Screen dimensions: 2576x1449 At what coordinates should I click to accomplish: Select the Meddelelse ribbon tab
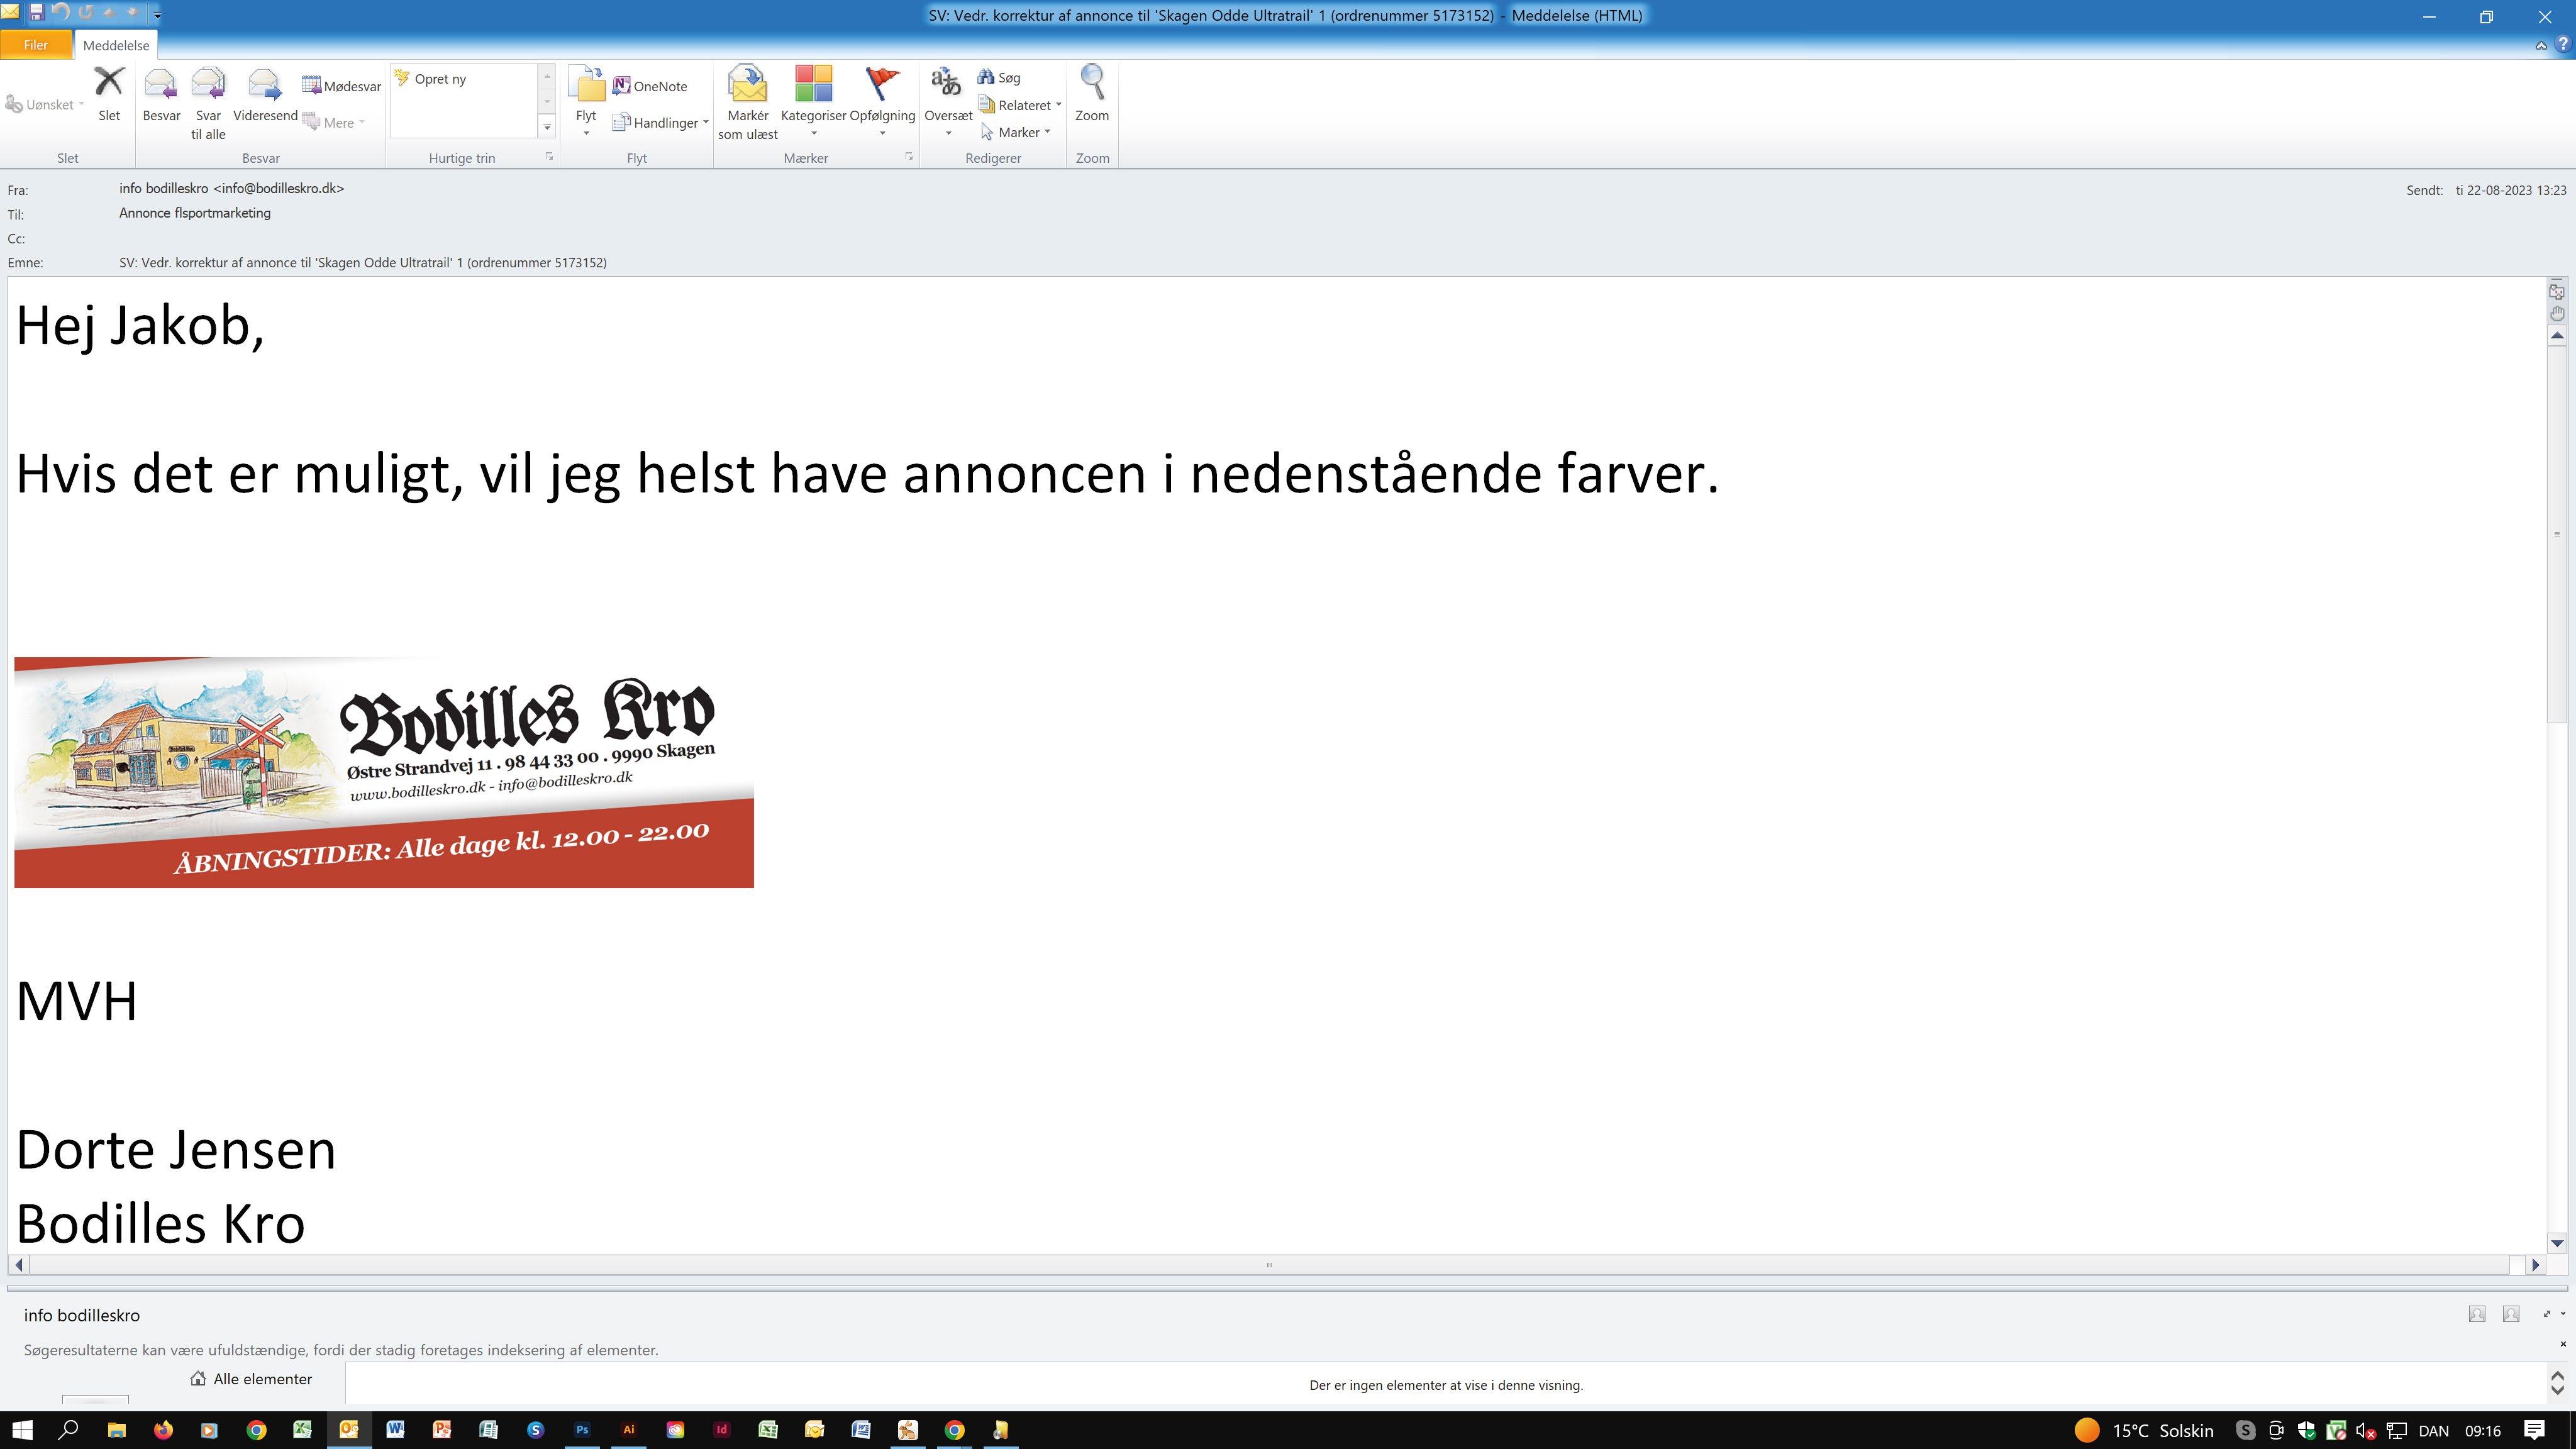116,45
